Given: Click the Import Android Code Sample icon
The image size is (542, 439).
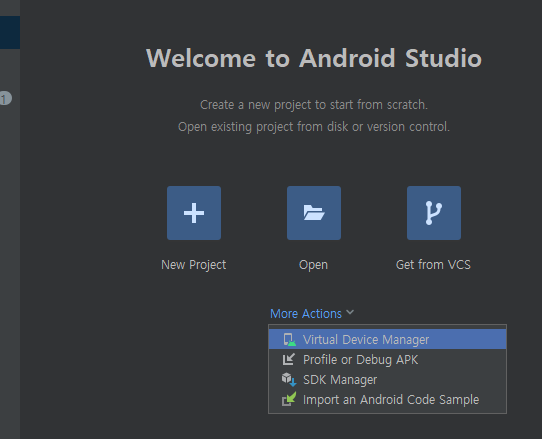Looking at the screenshot, I should click(x=289, y=399).
